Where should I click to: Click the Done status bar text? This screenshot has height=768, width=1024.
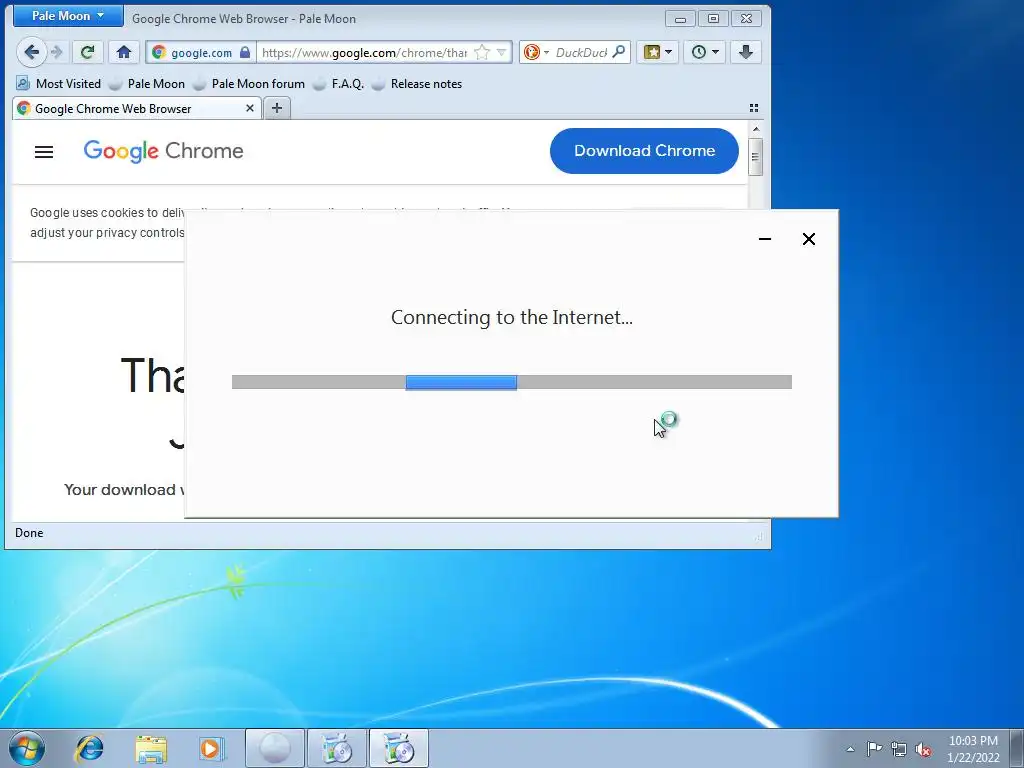(29, 533)
